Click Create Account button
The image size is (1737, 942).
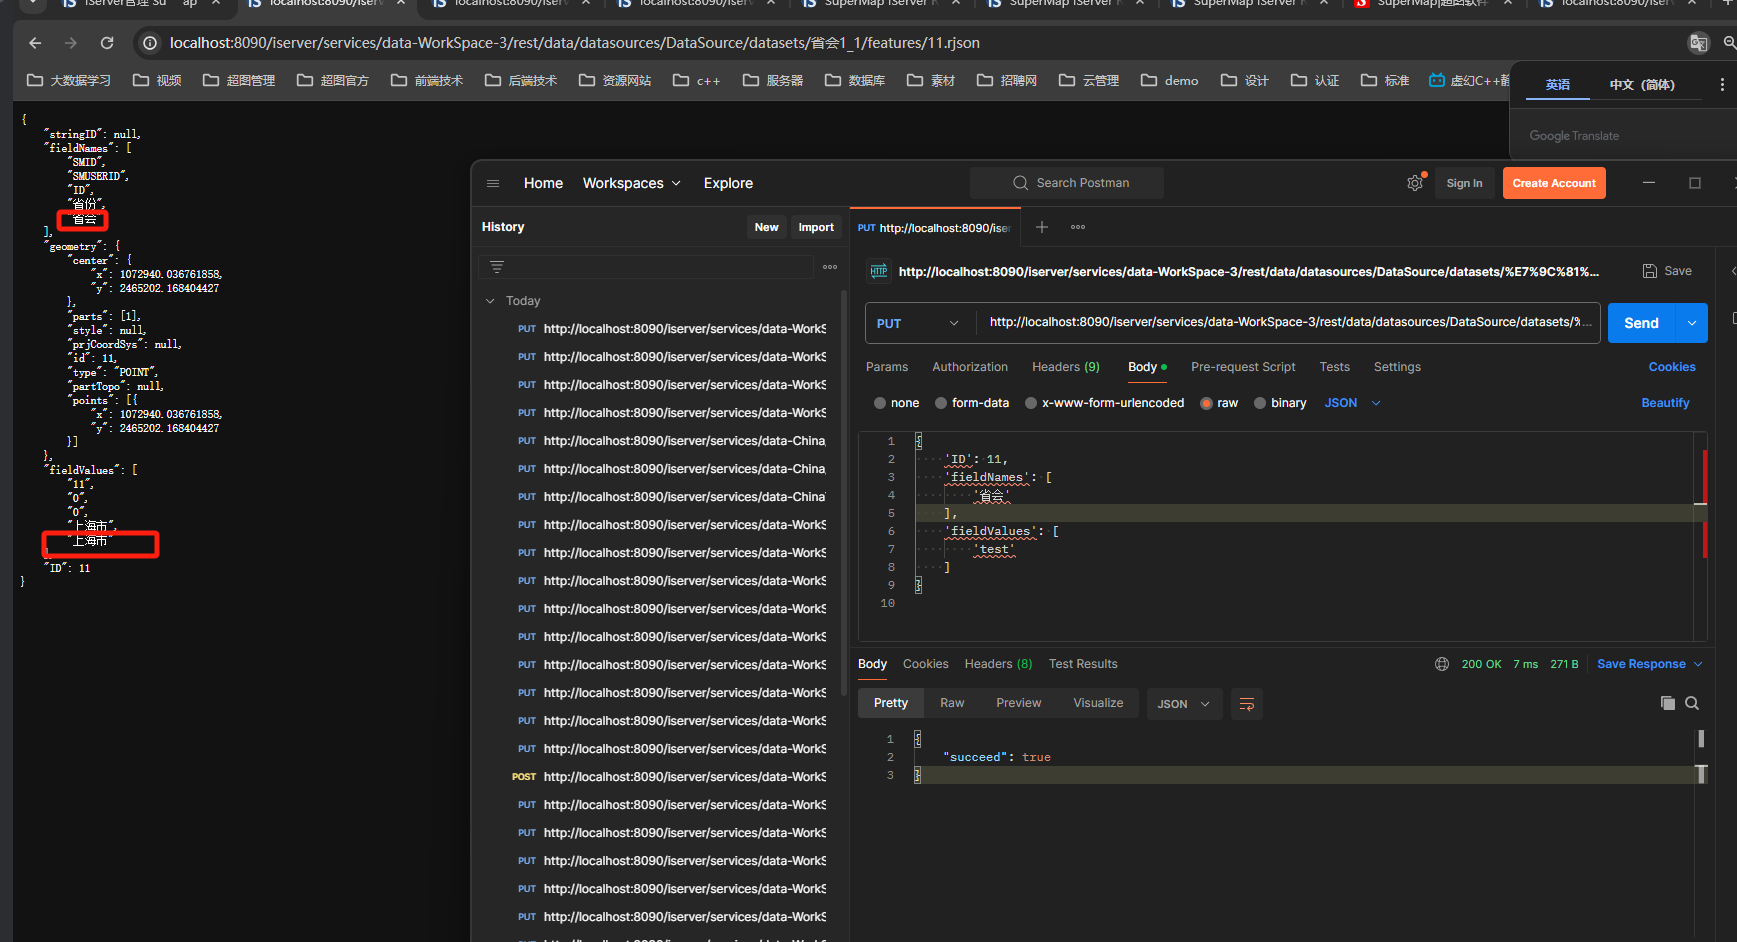coord(1554,183)
